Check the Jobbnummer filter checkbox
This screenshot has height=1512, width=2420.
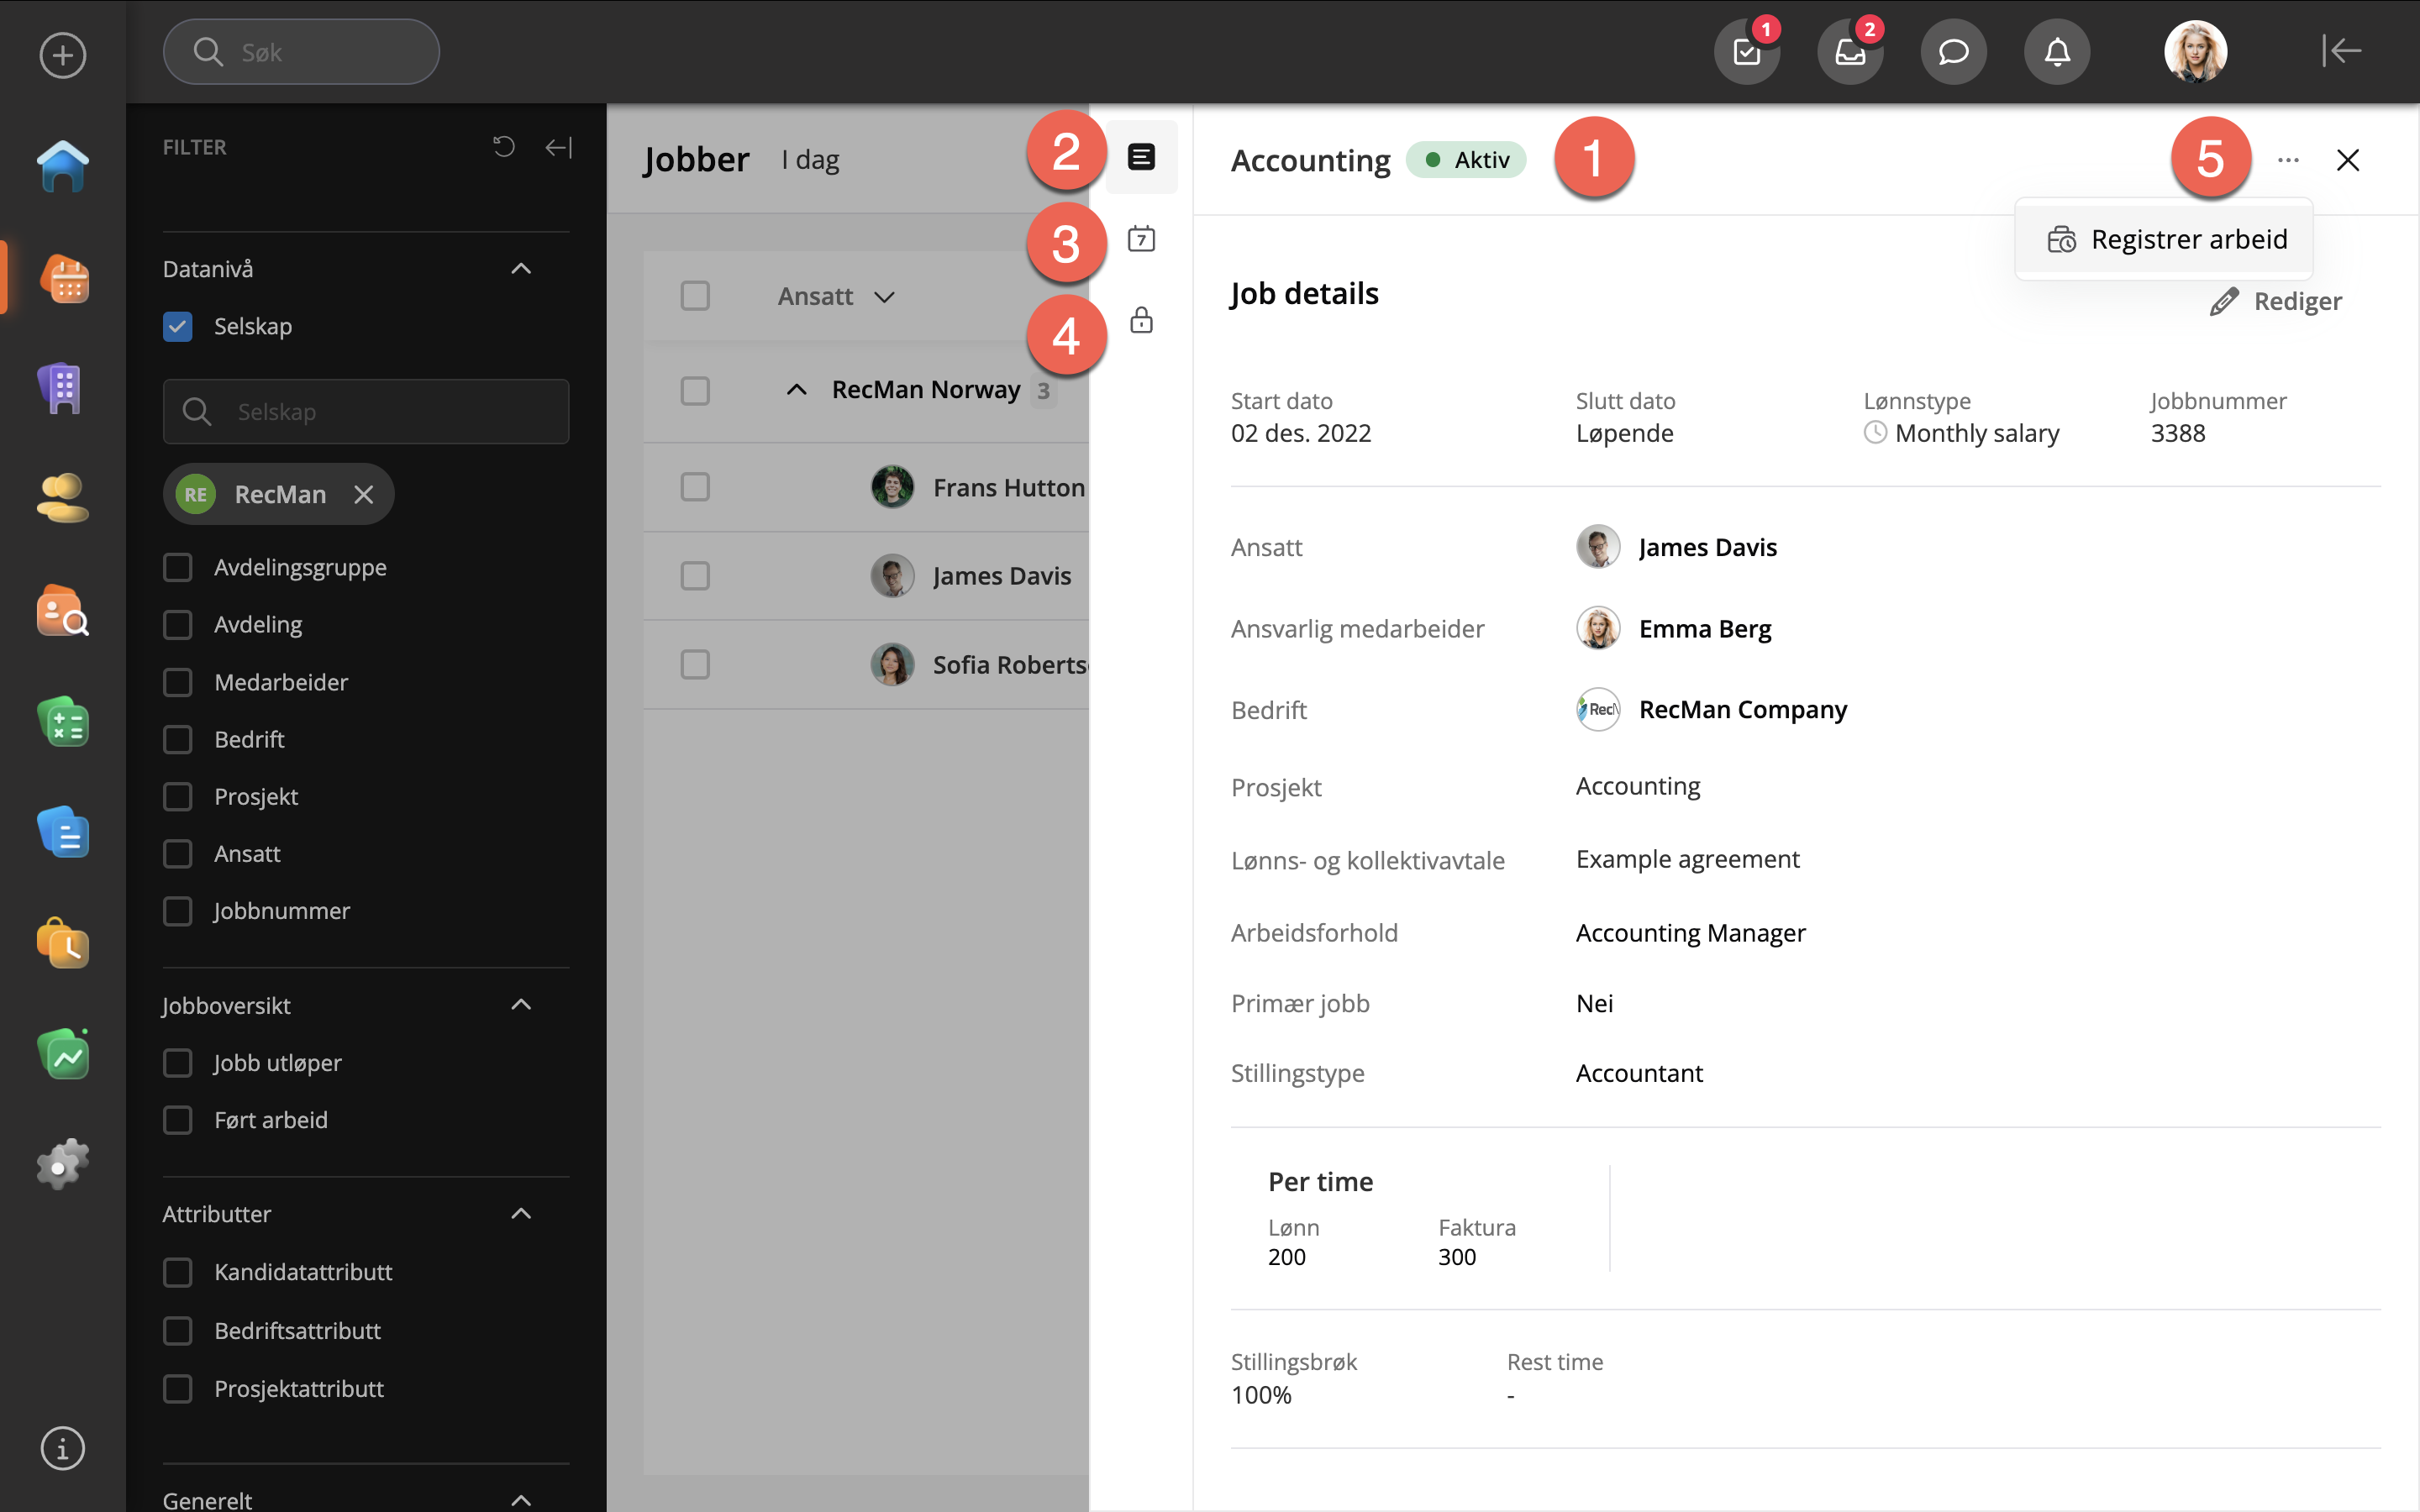tap(178, 911)
